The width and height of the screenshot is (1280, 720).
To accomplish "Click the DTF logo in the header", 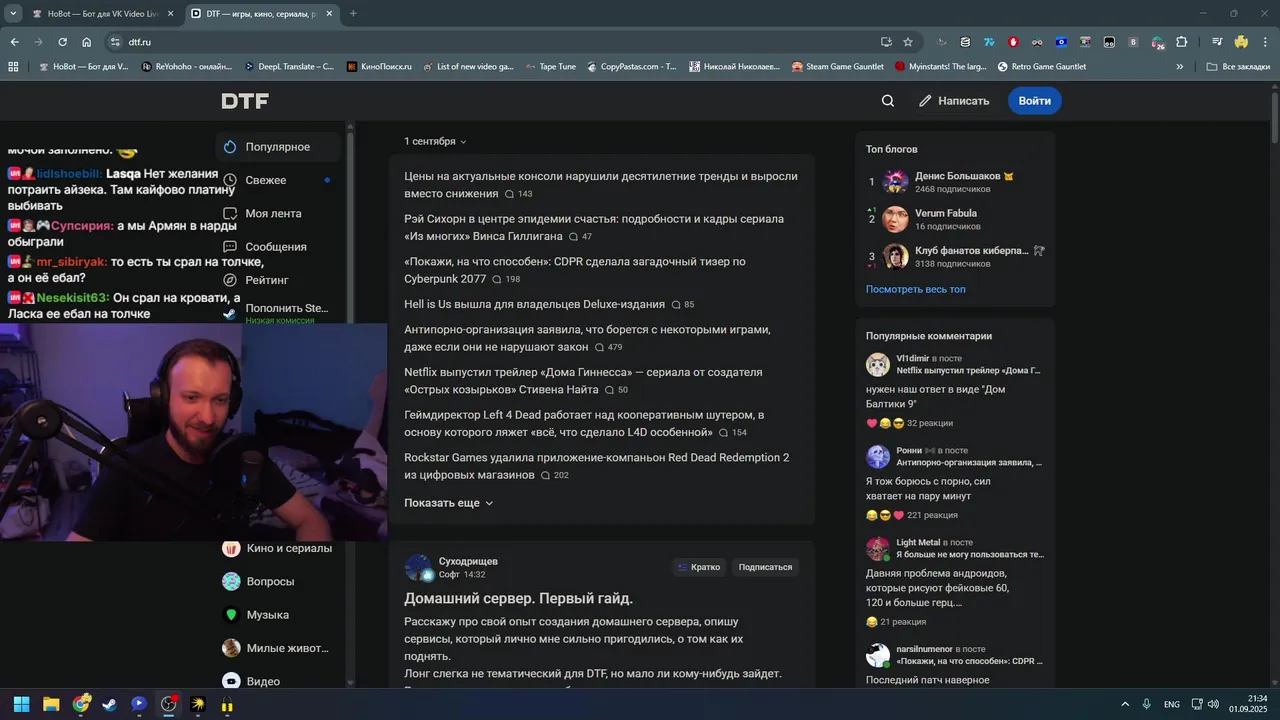I will click(245, 101).
